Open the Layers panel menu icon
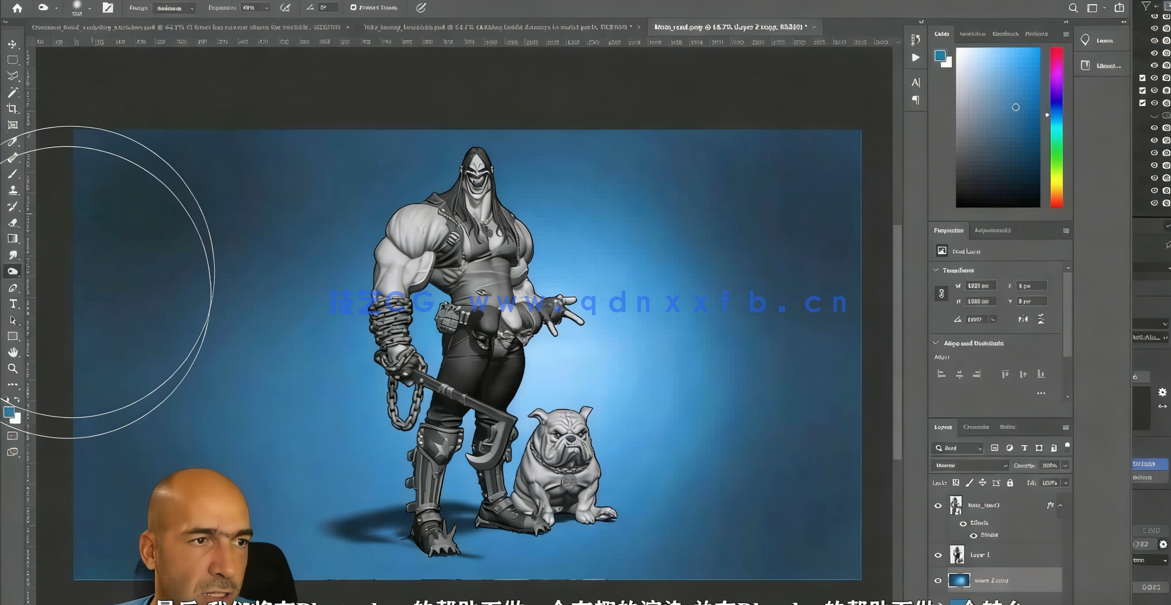 (1064, 426)
